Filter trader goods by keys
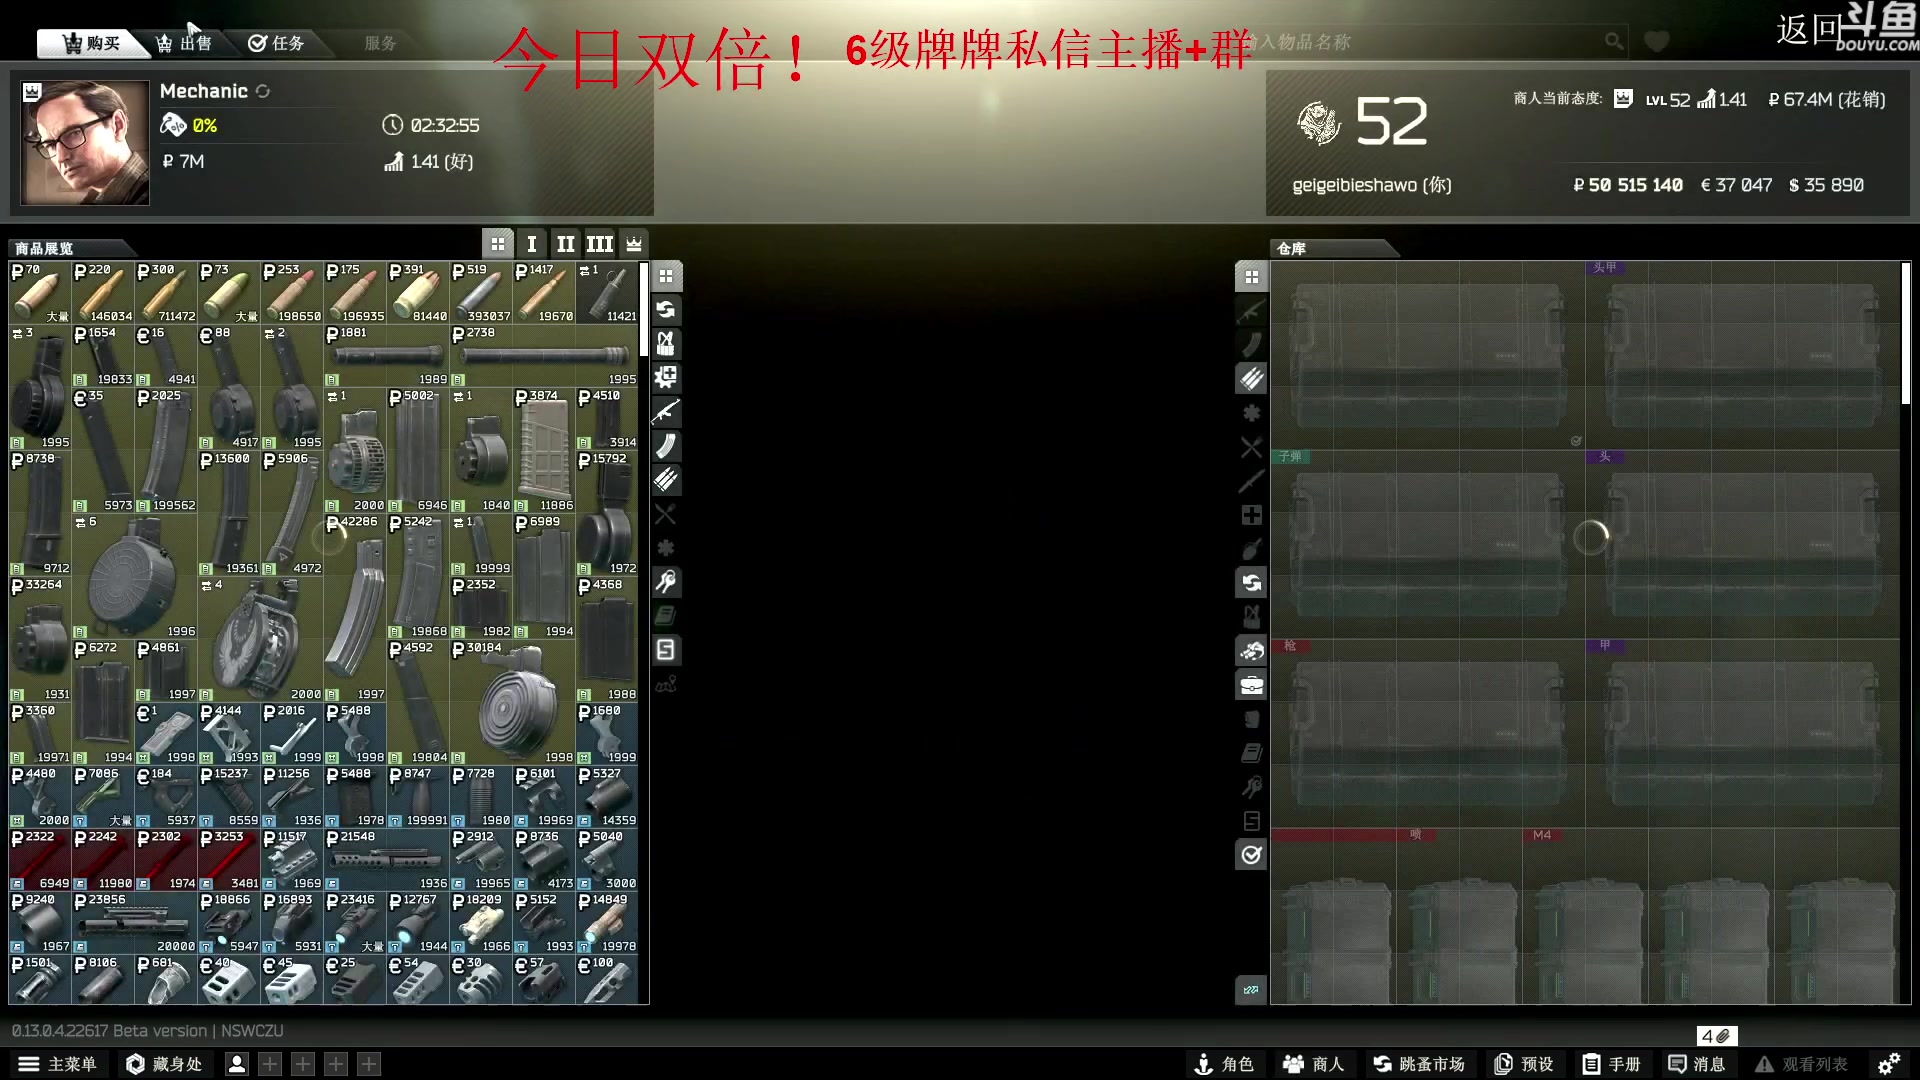 666,582
